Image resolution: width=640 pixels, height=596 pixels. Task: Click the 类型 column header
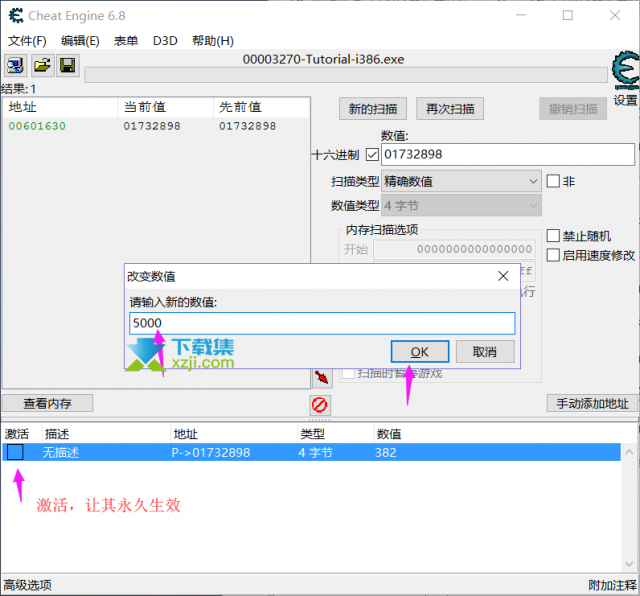coord(313,434)
